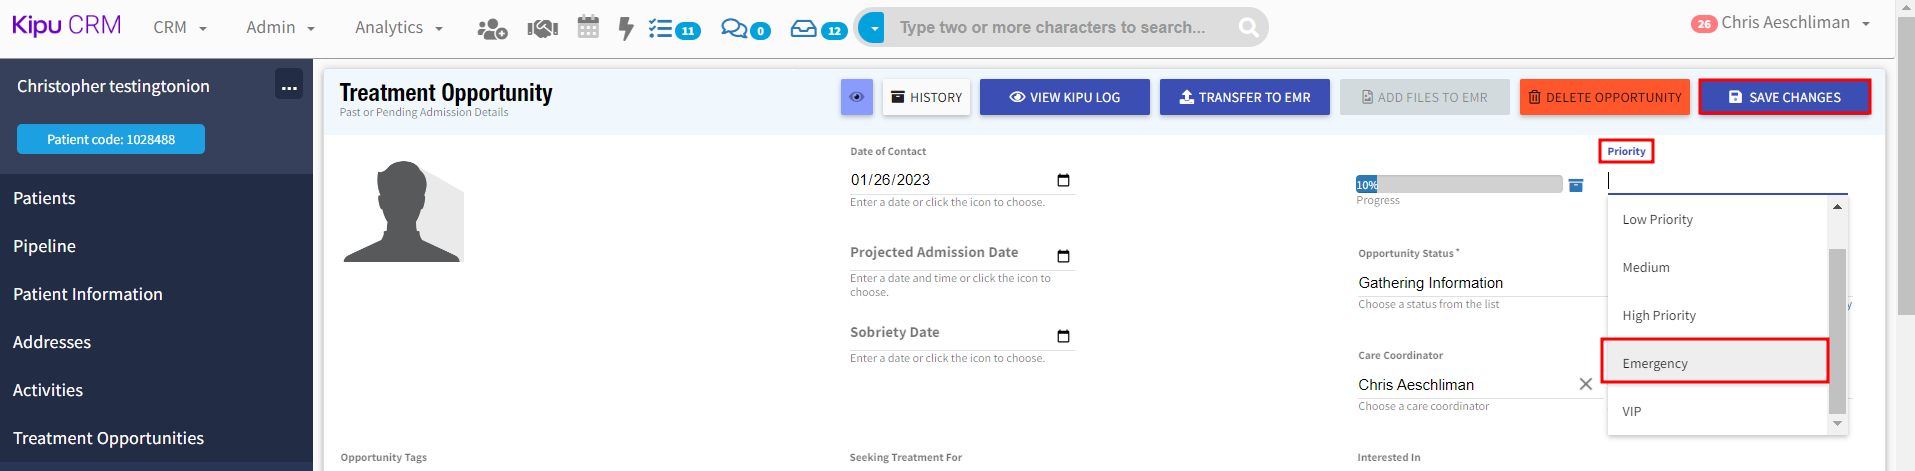This screenshot has height=471, width=1915.
Task: Expand the Analytics dropdown menu
Action: pos(398,28)
